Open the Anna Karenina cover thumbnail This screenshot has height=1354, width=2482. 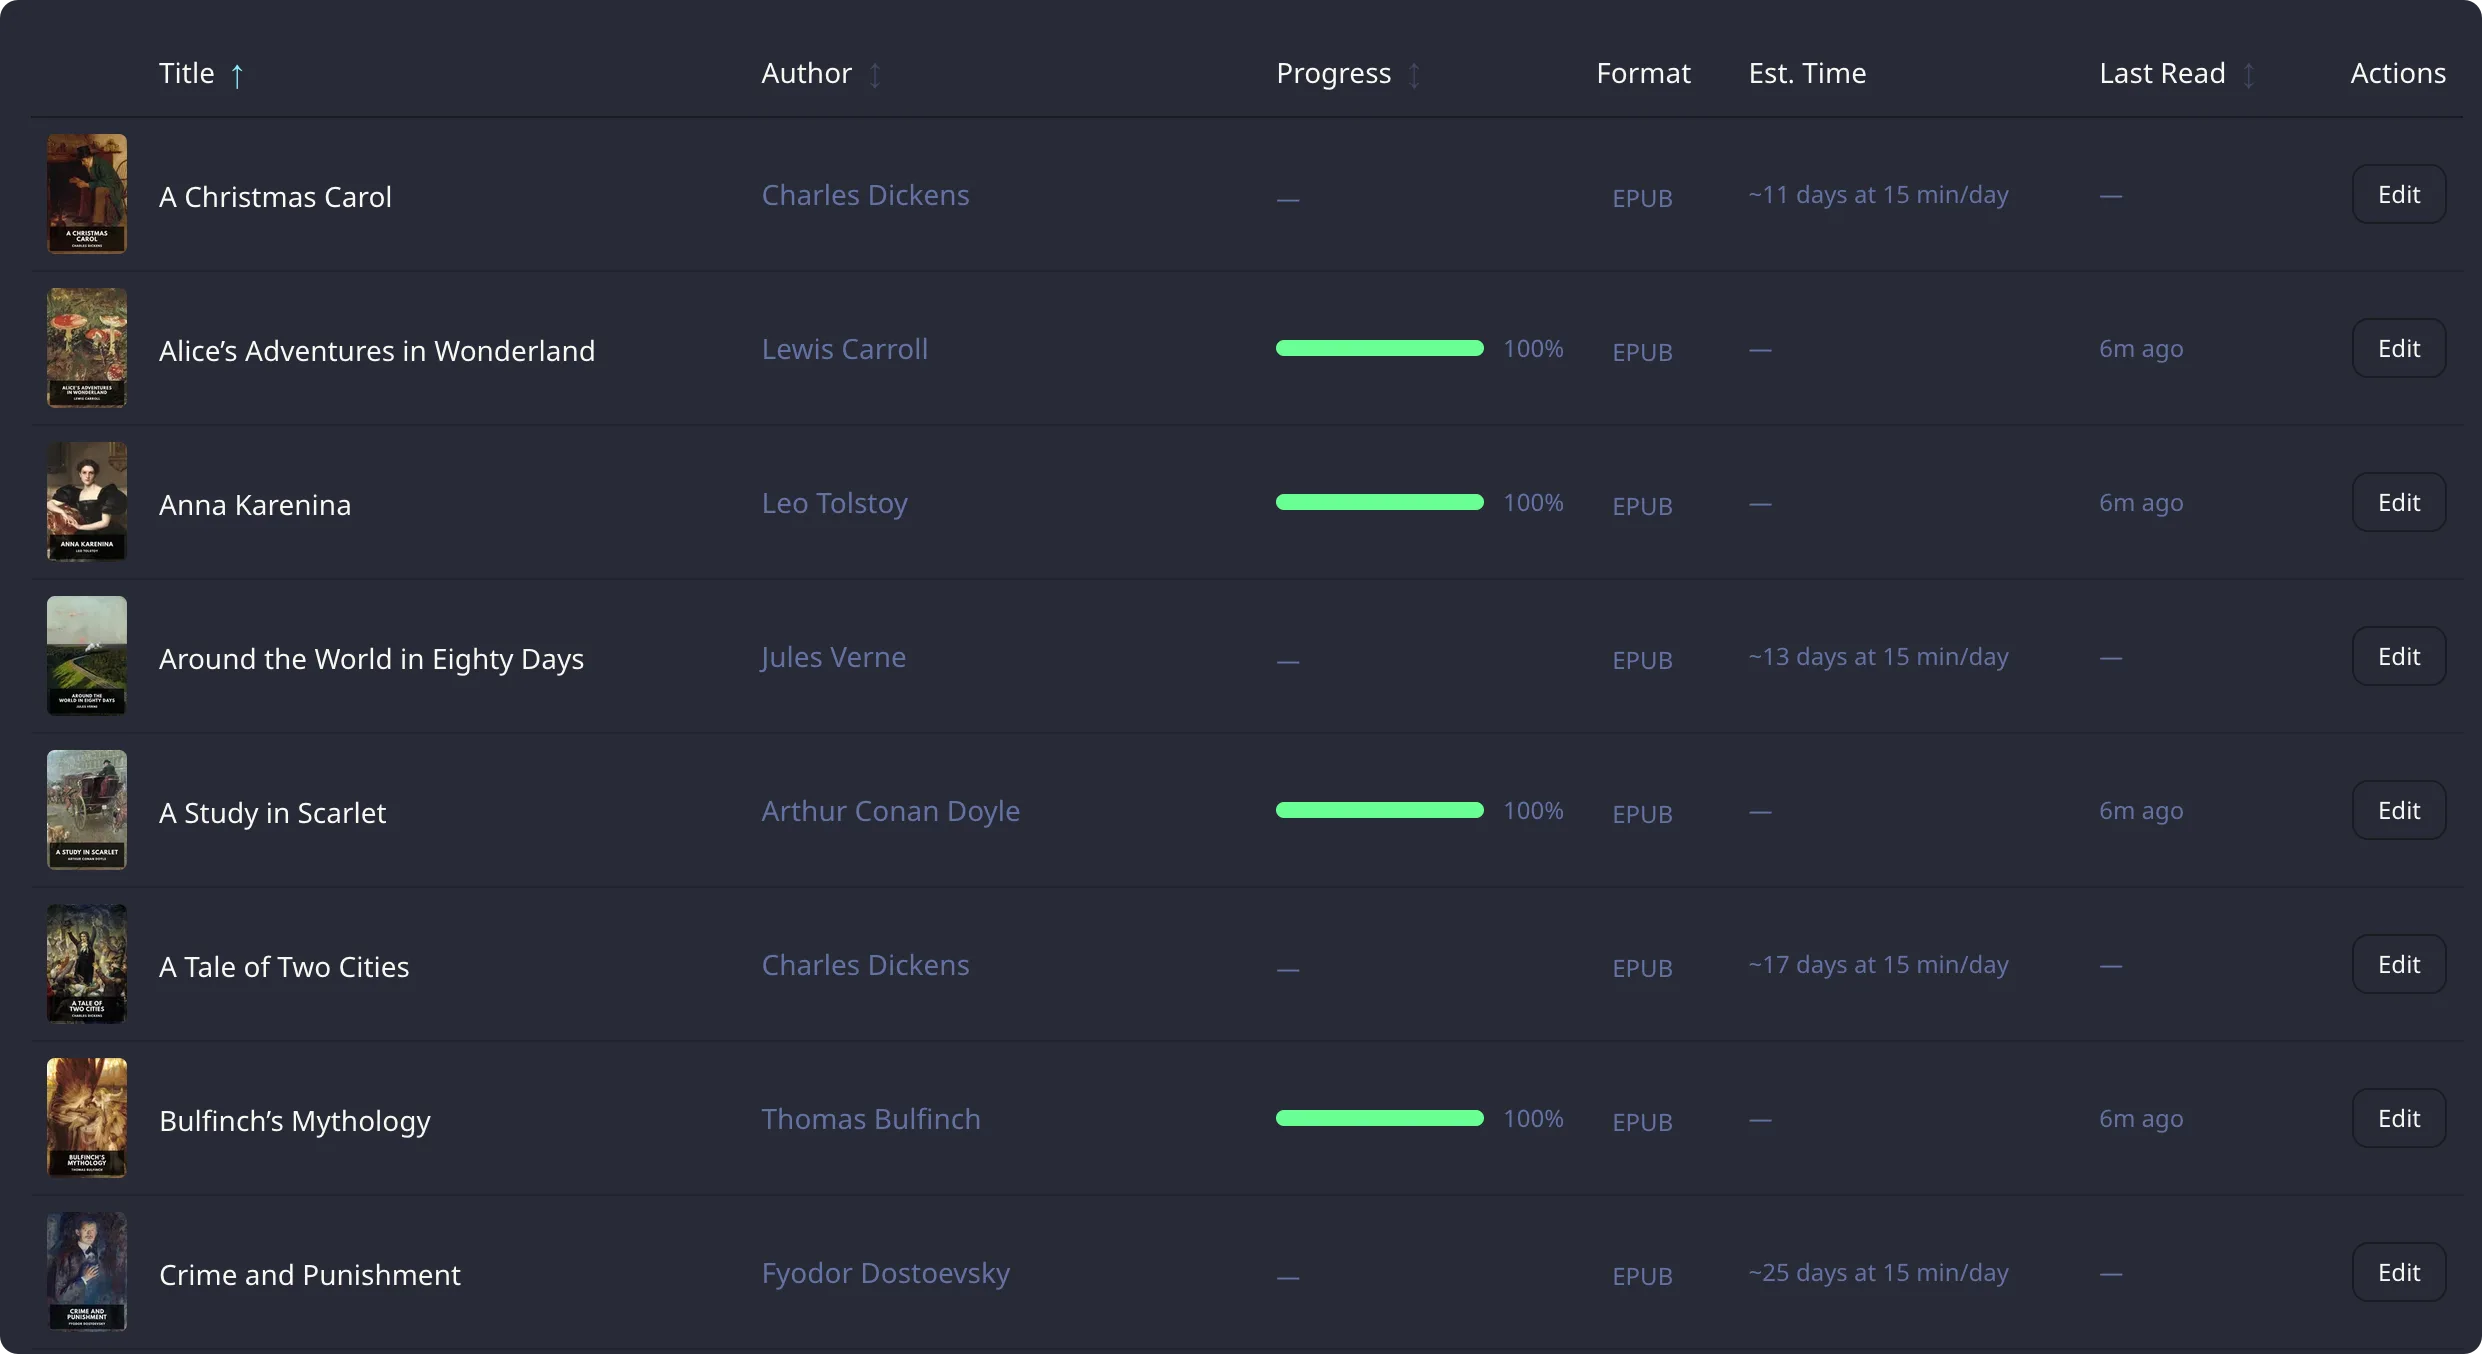pos(86,502)
